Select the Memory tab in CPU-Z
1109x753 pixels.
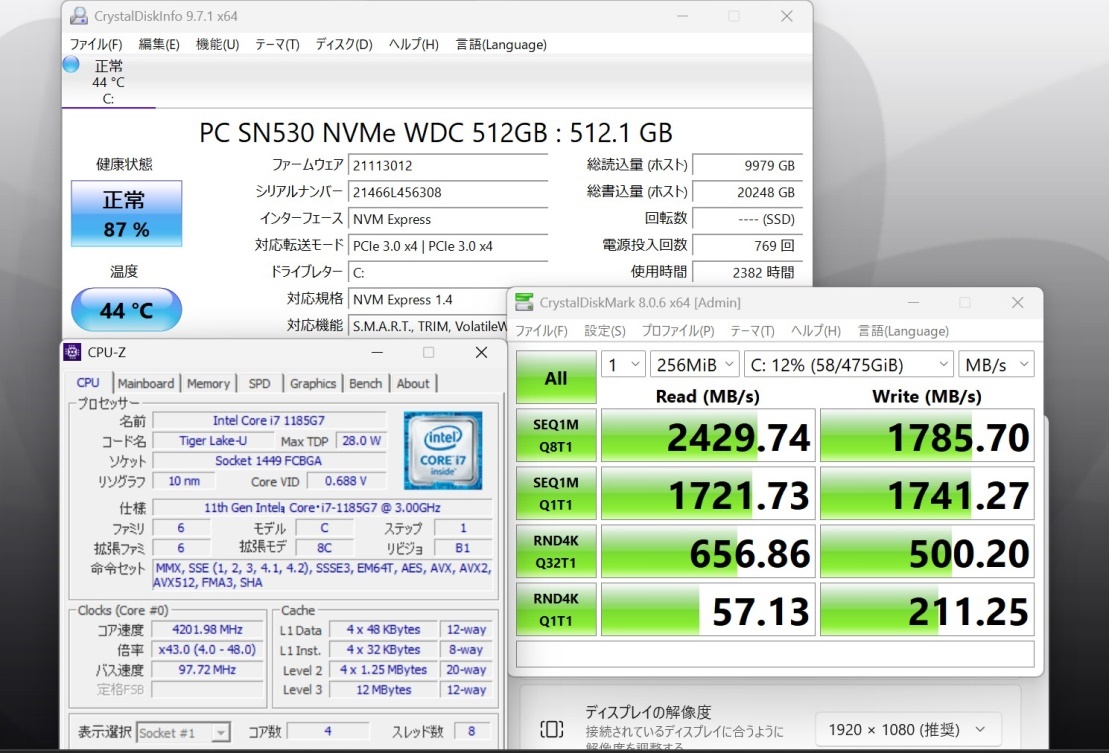pyautogui.click(x=209, y=383)
